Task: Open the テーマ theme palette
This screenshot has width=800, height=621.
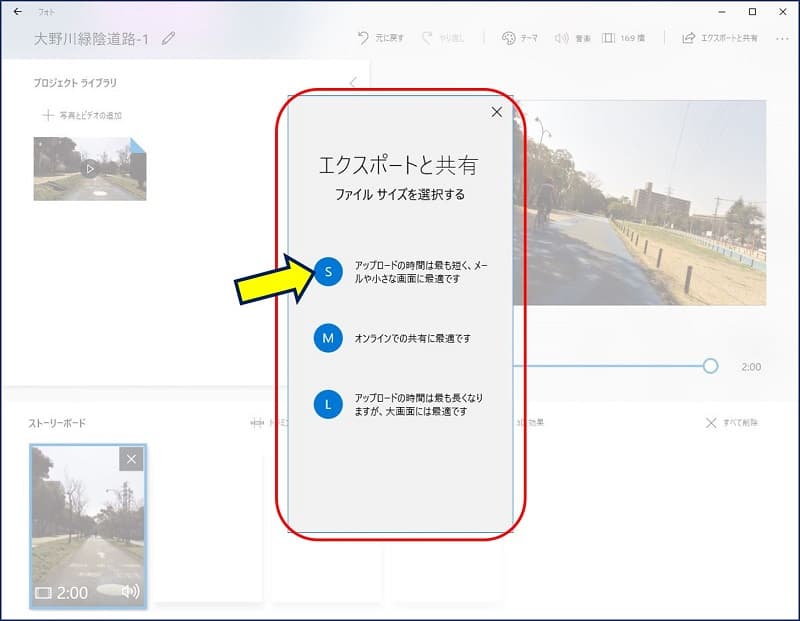Action: [519, 38]
